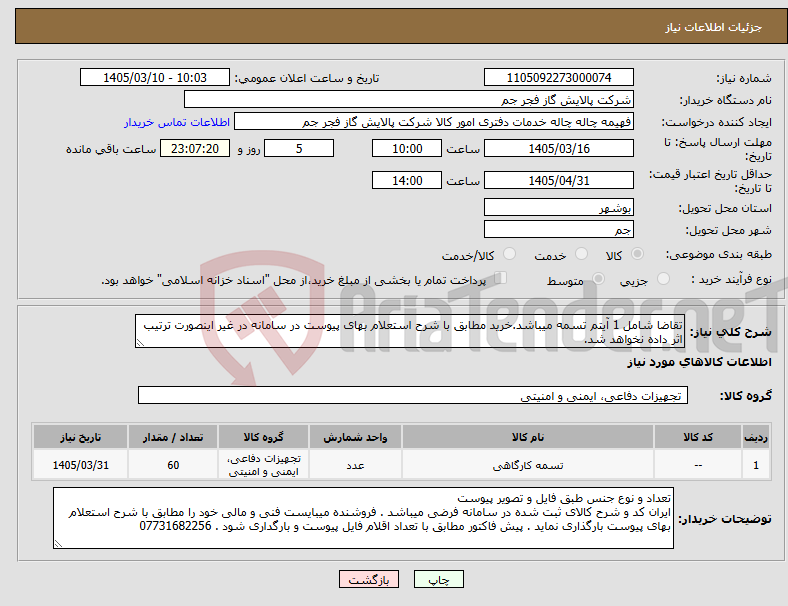Click the delivery province field بوشهر
The height and width of the screenshot is (606, 788).
pyautogui.click(x=558, y=207)
